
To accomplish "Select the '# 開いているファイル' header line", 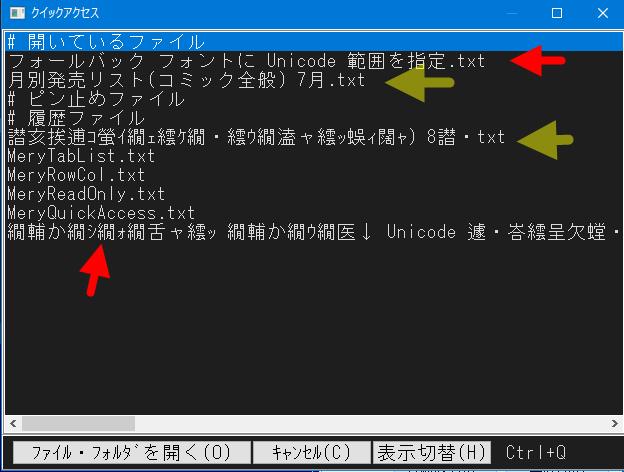I will click(x=105, y=42).
